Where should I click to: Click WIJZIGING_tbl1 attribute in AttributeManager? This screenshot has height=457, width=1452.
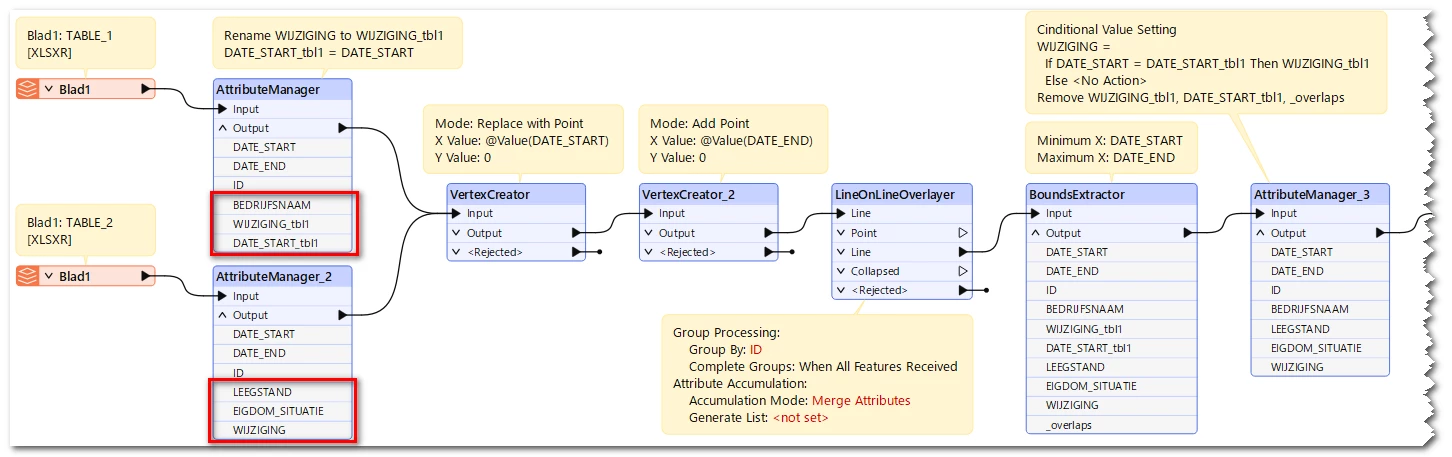[x=282, y=223]
